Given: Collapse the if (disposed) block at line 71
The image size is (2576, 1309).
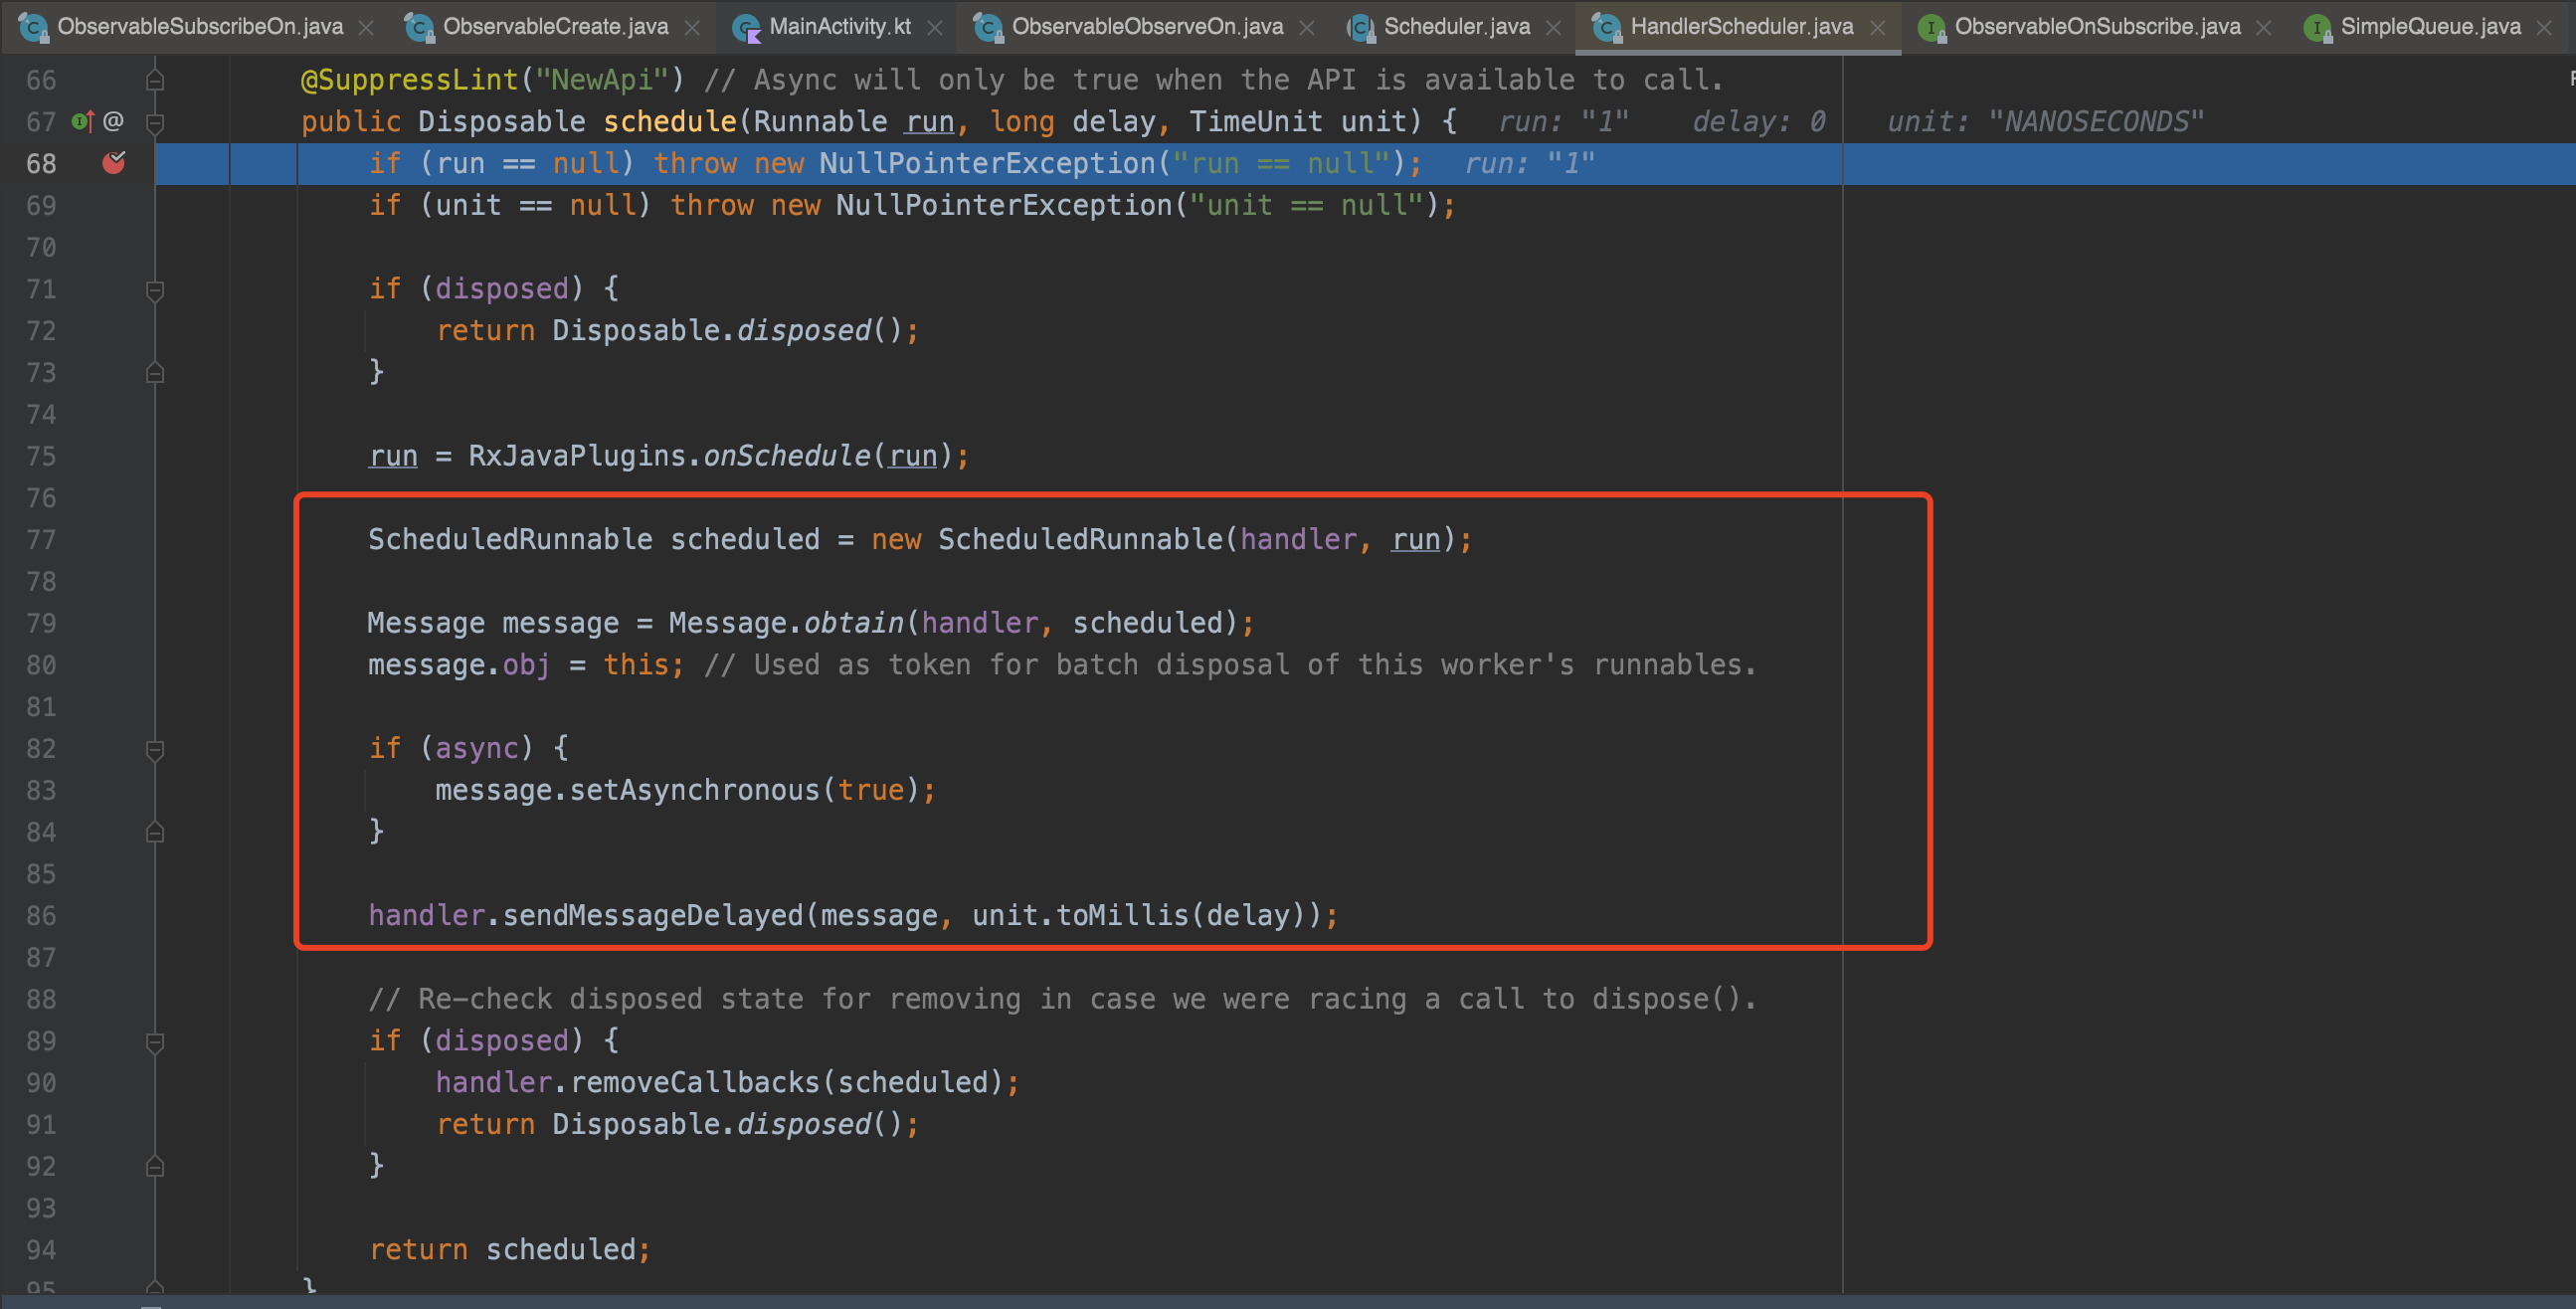Looking at the screenshot, I should (x=155, y=289).
